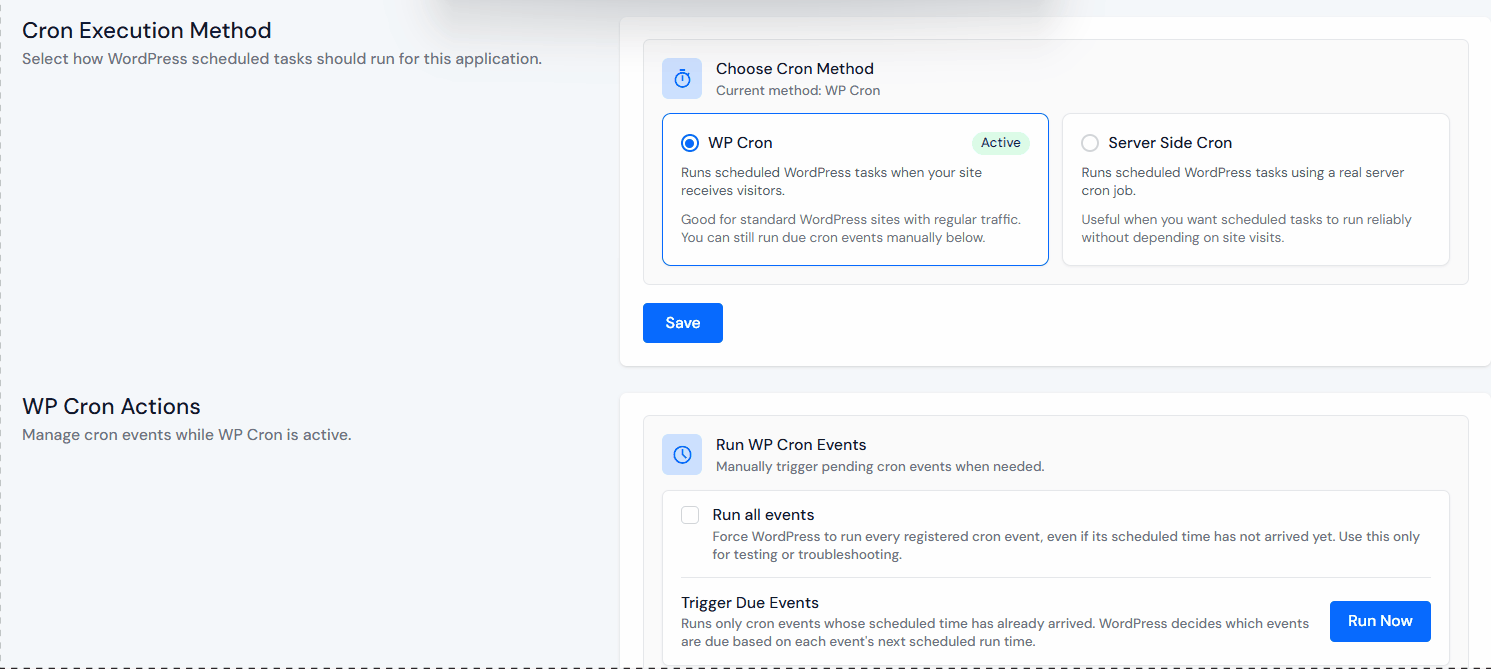Click the Trigger Due Events label
The width and height of the screenshot is (1491, 669).
point(750,603)
